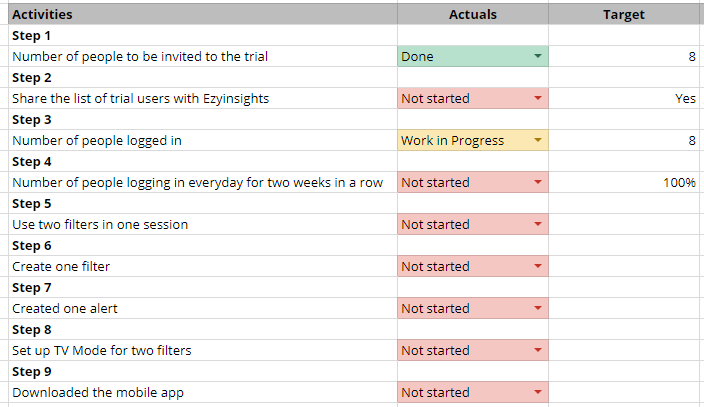
Task: Open dropdown arrow for Created one alert
Action: point(537,308)
